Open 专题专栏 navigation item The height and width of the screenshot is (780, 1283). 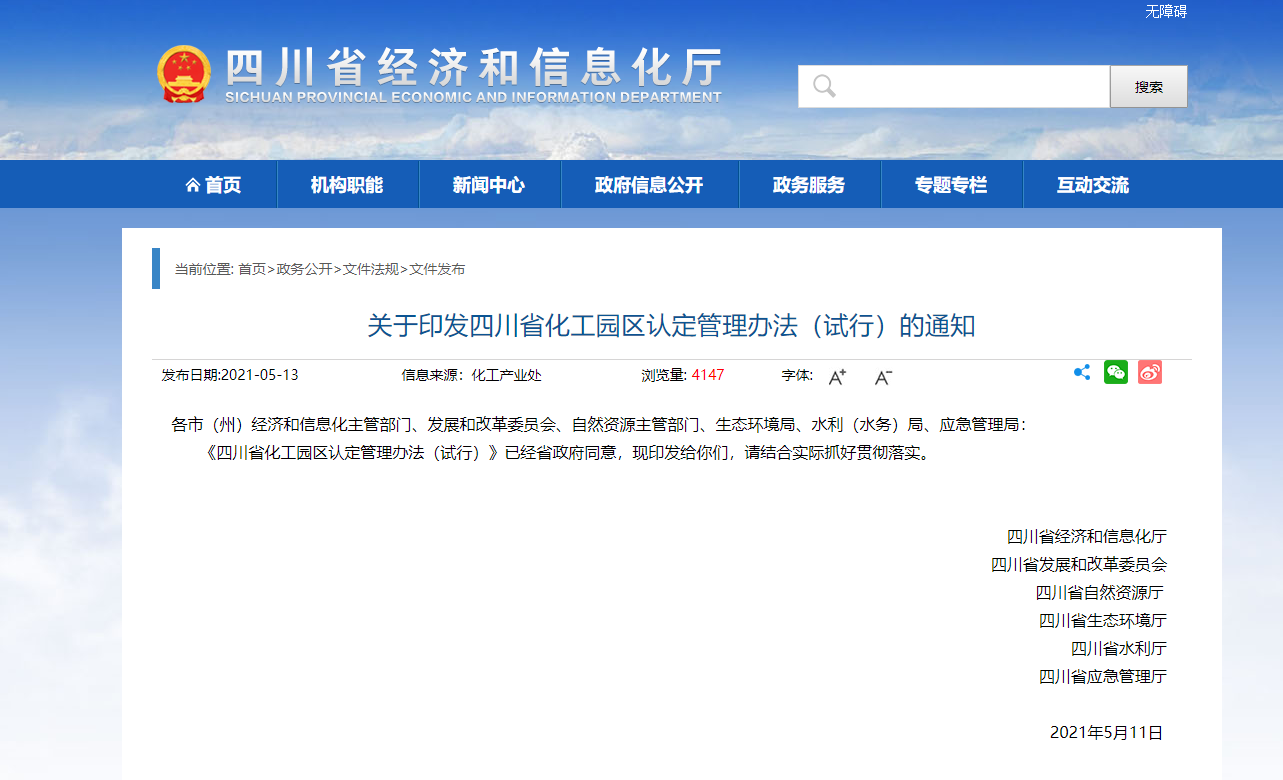(x=951, y=185)
